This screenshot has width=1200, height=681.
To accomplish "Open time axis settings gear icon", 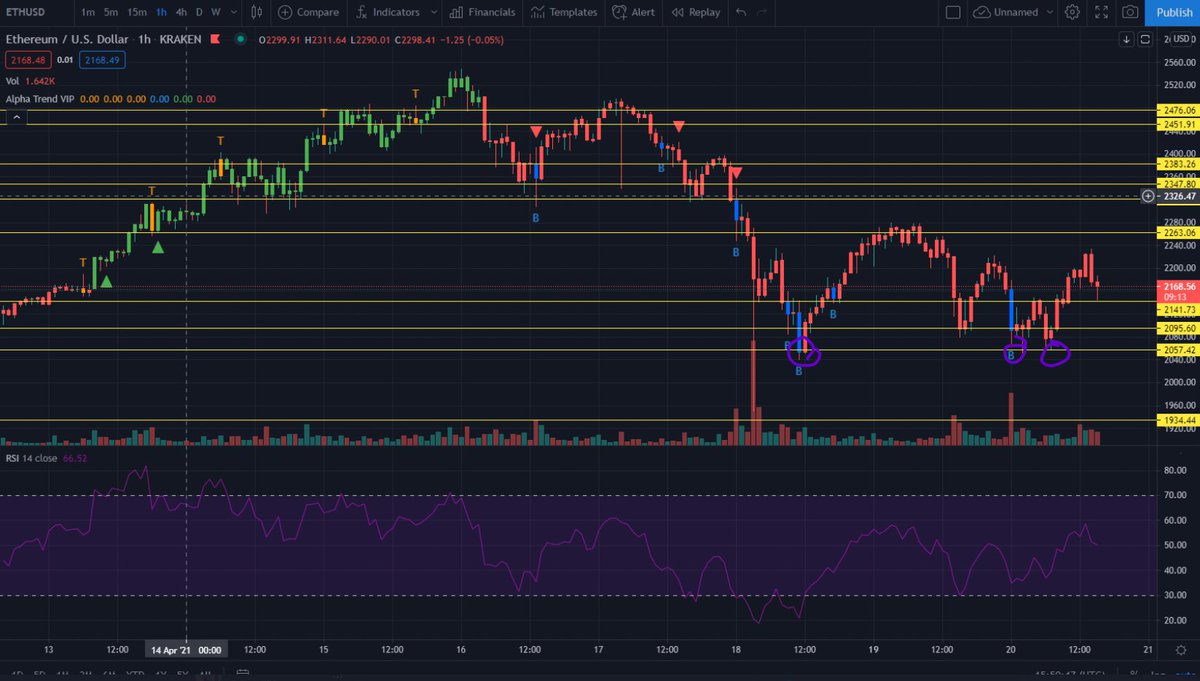I will pyautogui.click(x=1180, y=649).
